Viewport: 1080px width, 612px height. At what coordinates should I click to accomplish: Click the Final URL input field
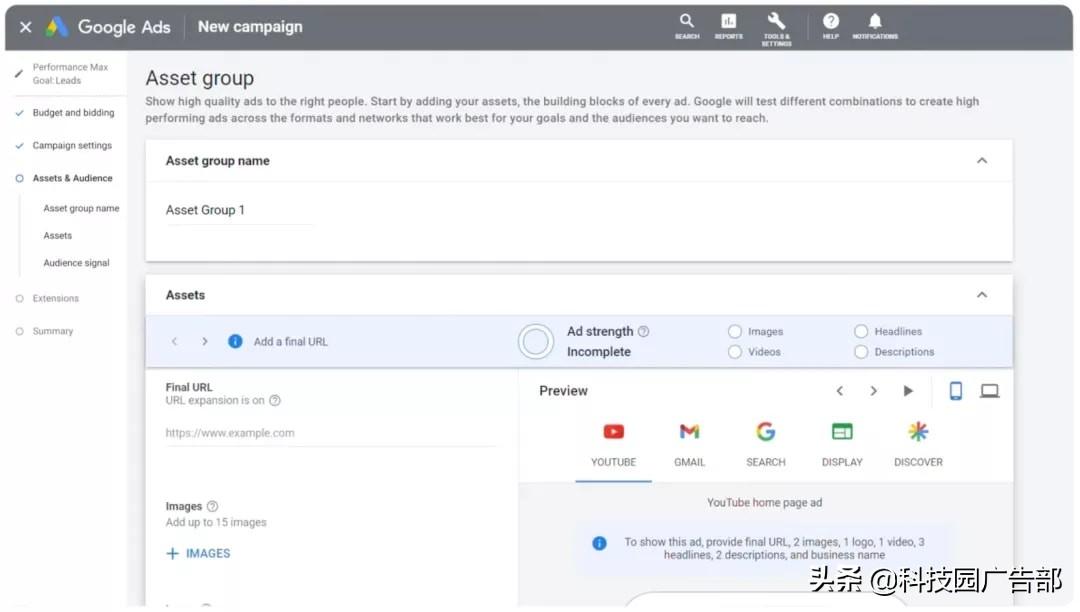tap(331, 434)
